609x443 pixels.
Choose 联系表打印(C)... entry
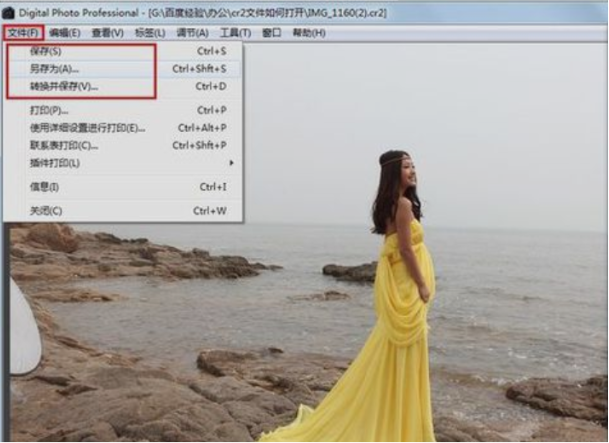click(x=124, y=145)
